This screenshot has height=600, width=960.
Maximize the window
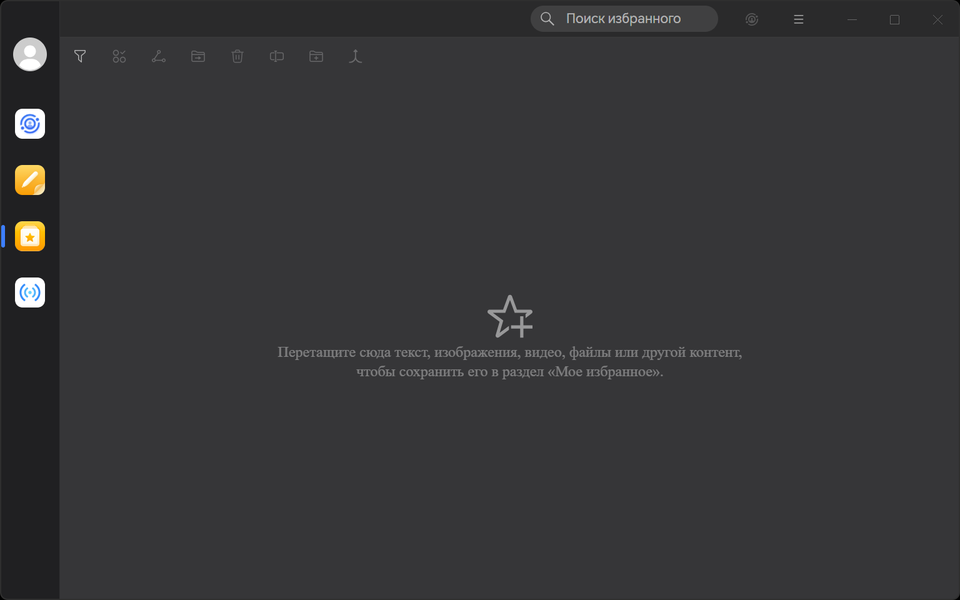894,20
